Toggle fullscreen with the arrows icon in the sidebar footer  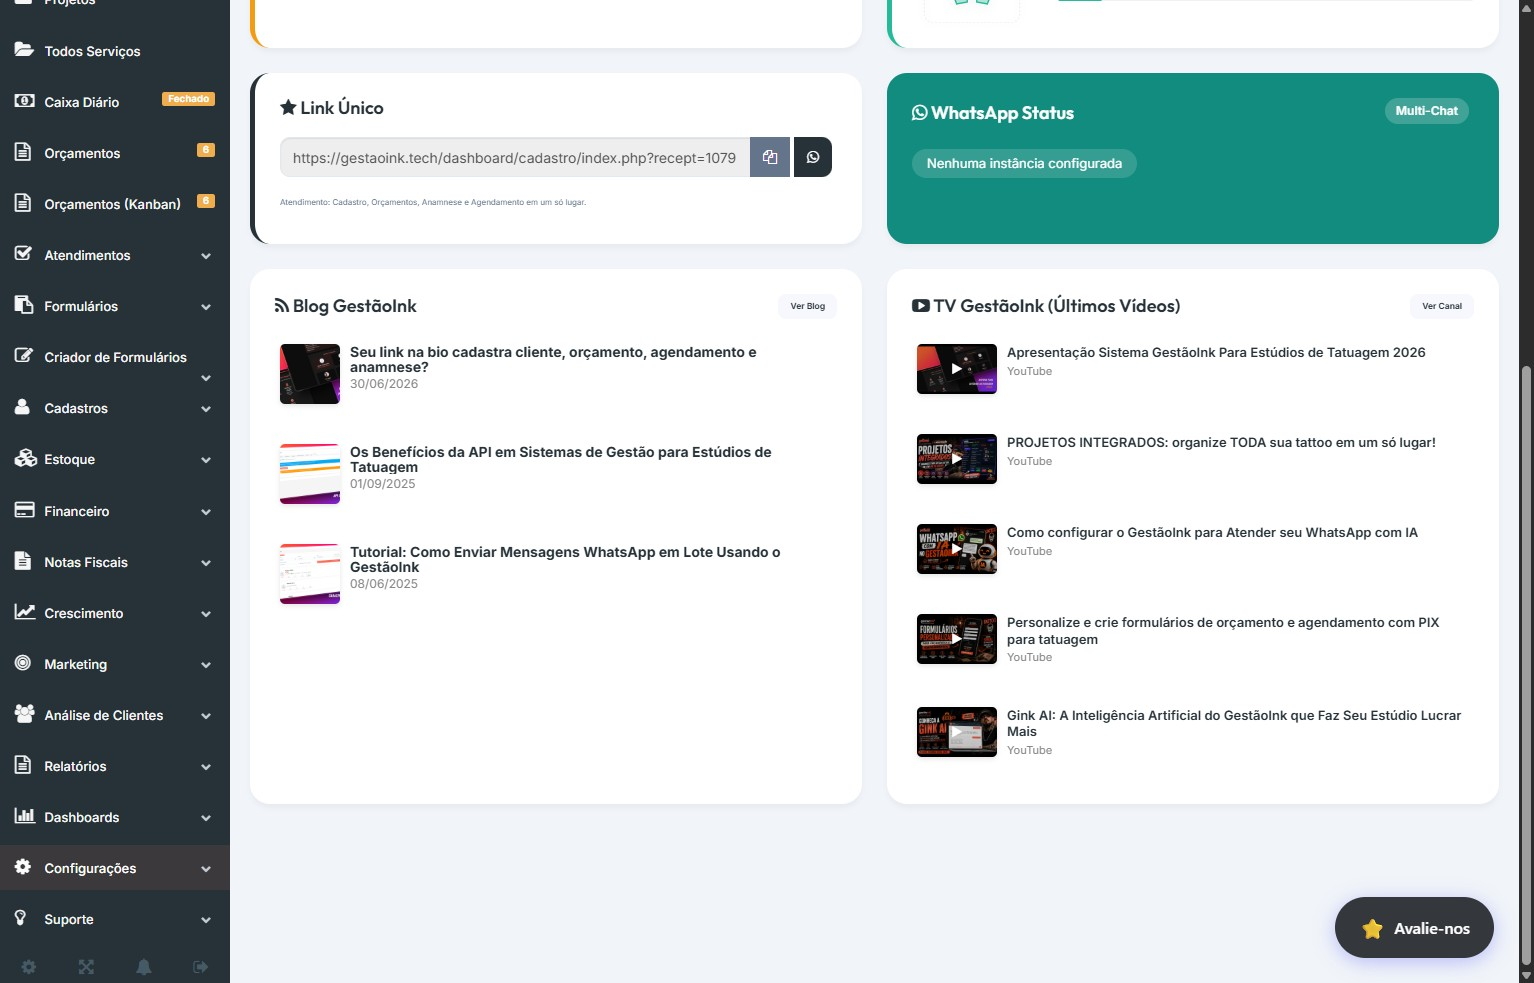click(86, 967)
